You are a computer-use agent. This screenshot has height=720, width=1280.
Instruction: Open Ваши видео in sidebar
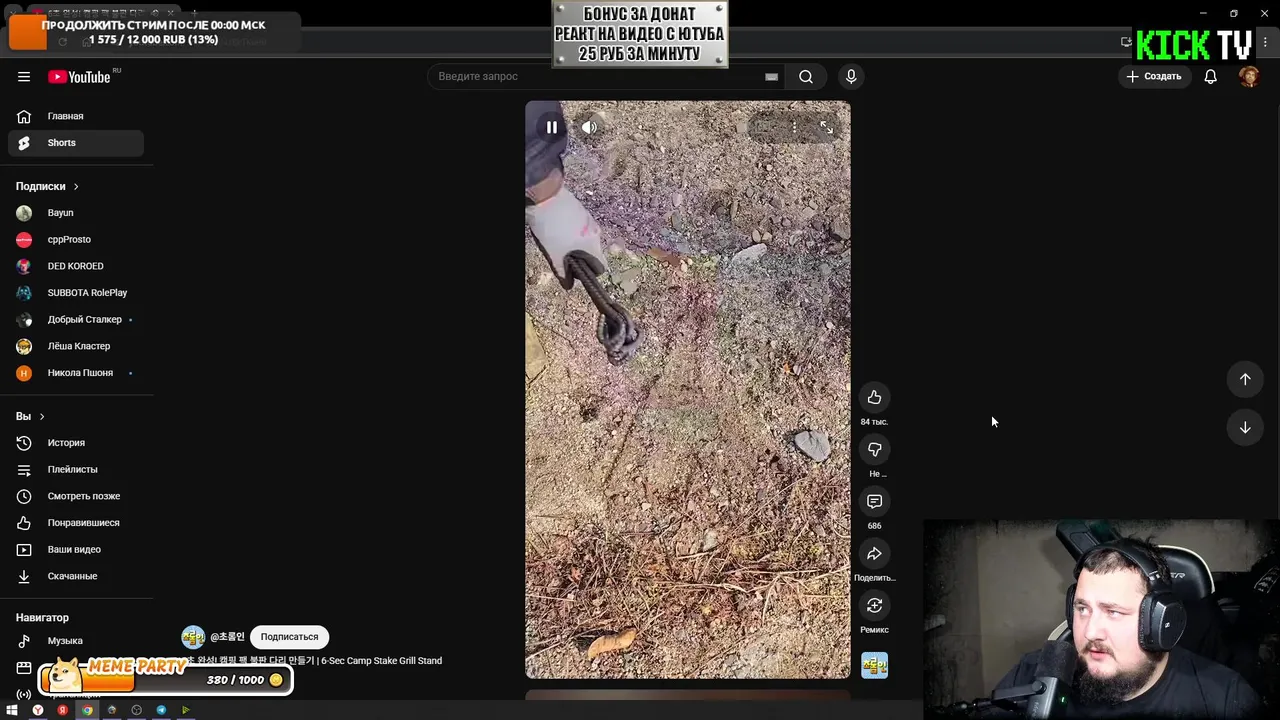76,549
